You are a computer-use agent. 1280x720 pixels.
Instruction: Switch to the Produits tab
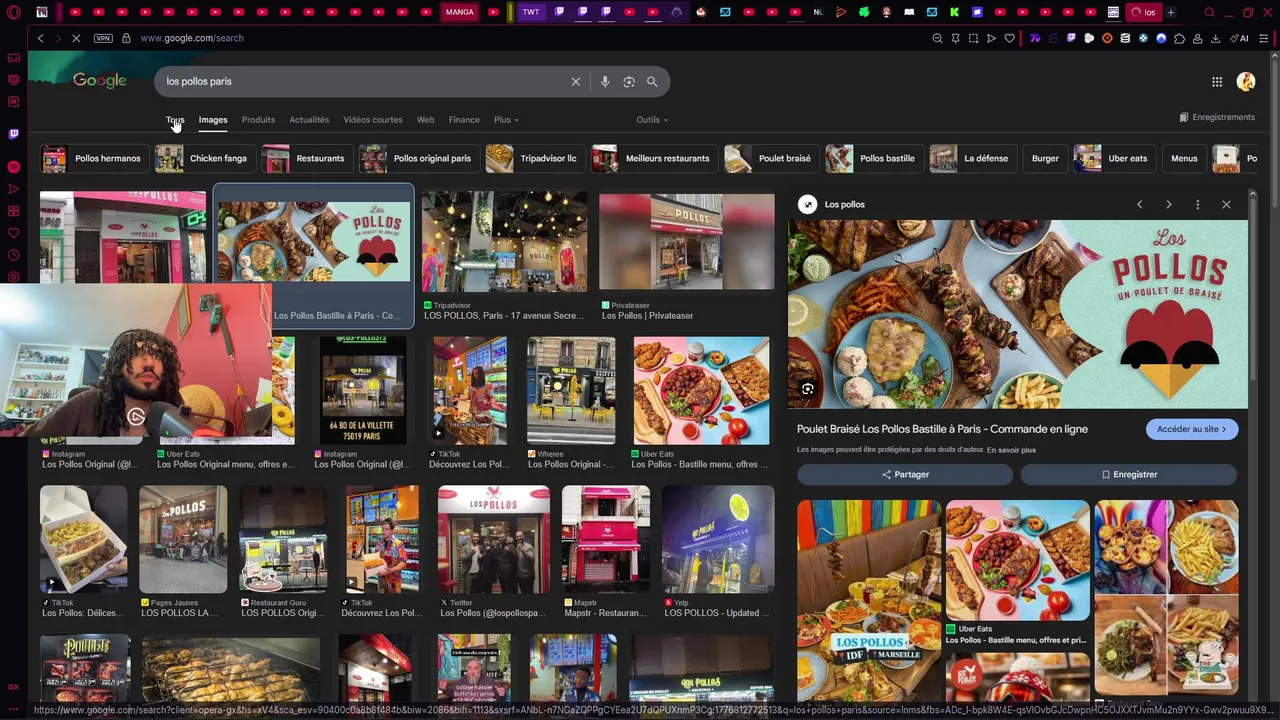click(x=258, y=120)
